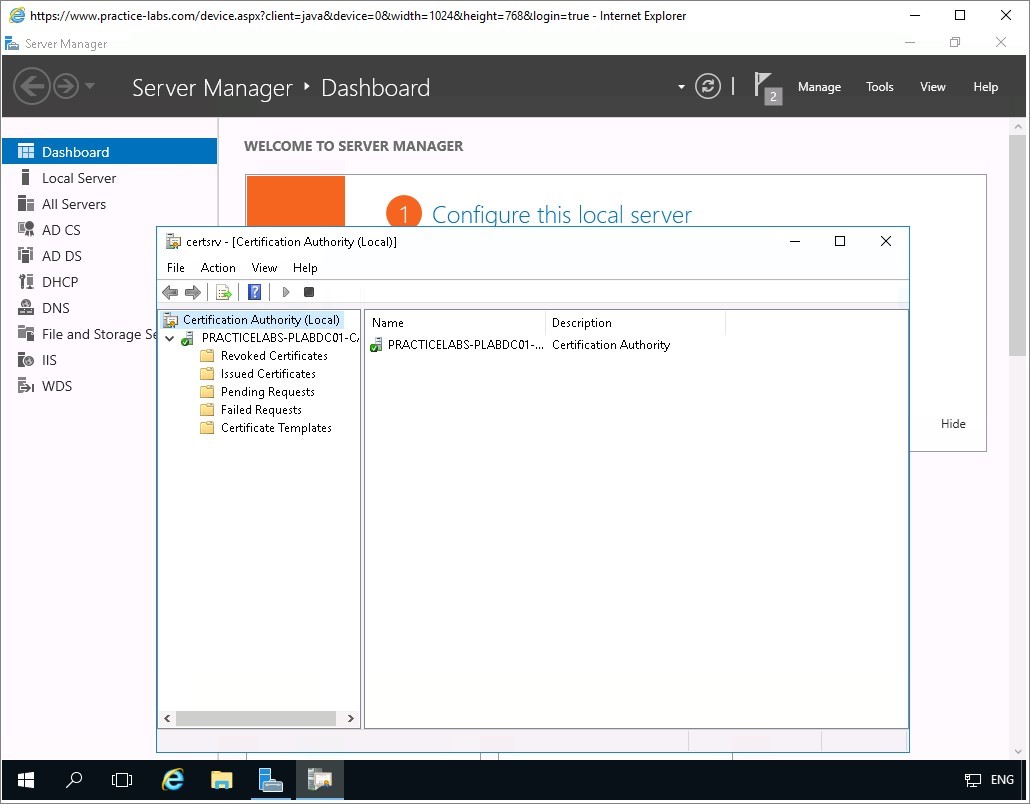Open the notifications flag in Server Manager
The width and height of the screenshot is (1030, 804).
[767, 87]
